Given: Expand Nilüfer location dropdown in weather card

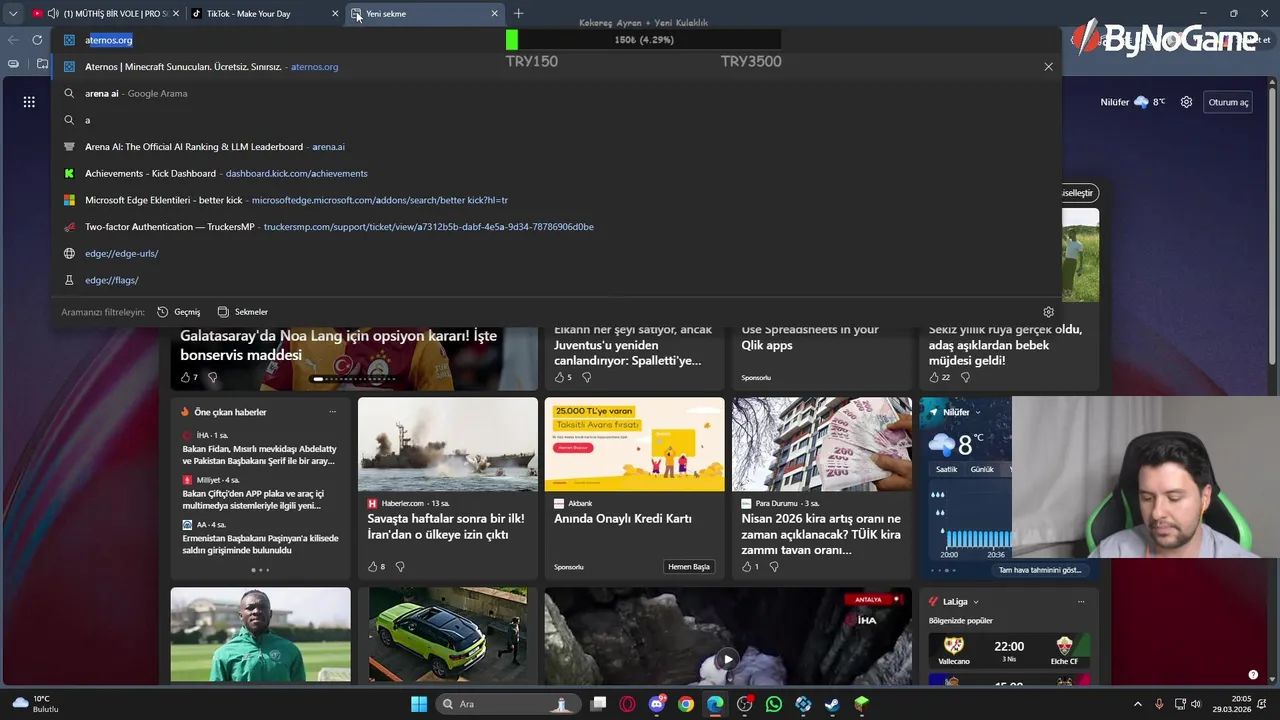Looking at the screenshot, I should pyautogui.click(x=978, y=412).
